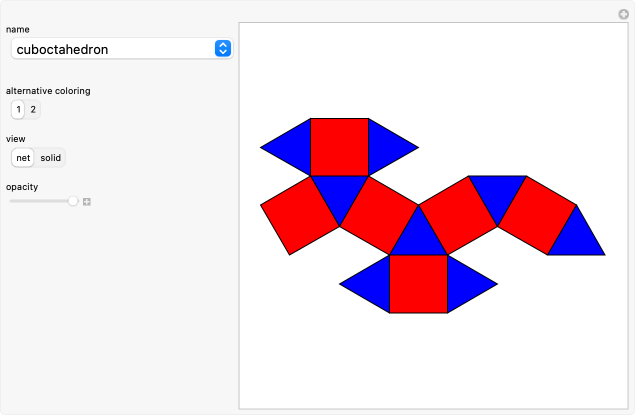The height and width of the screenshot is (416, 635).
Task: Click the opacity slider thumb
Action: coord(73,201)
